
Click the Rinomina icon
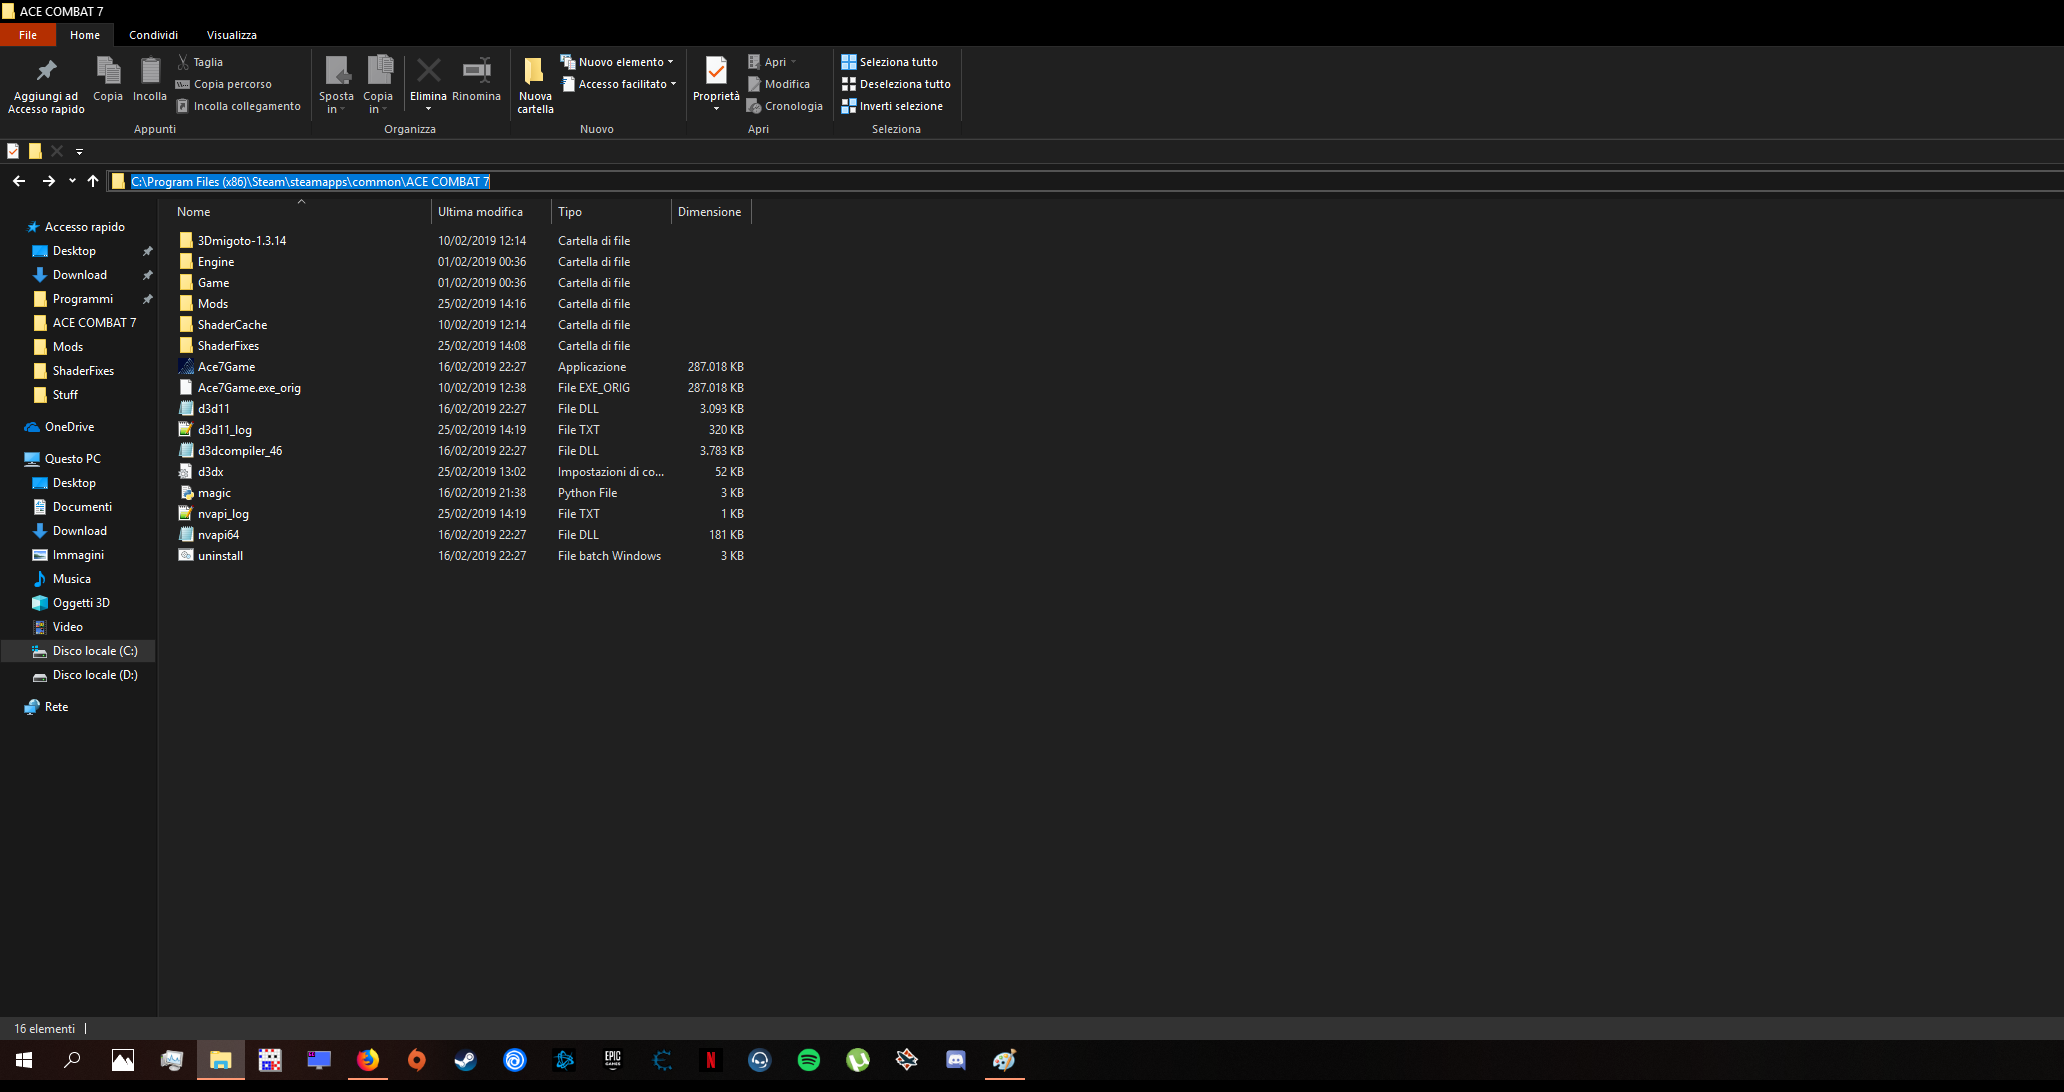[x=476, y=79]
